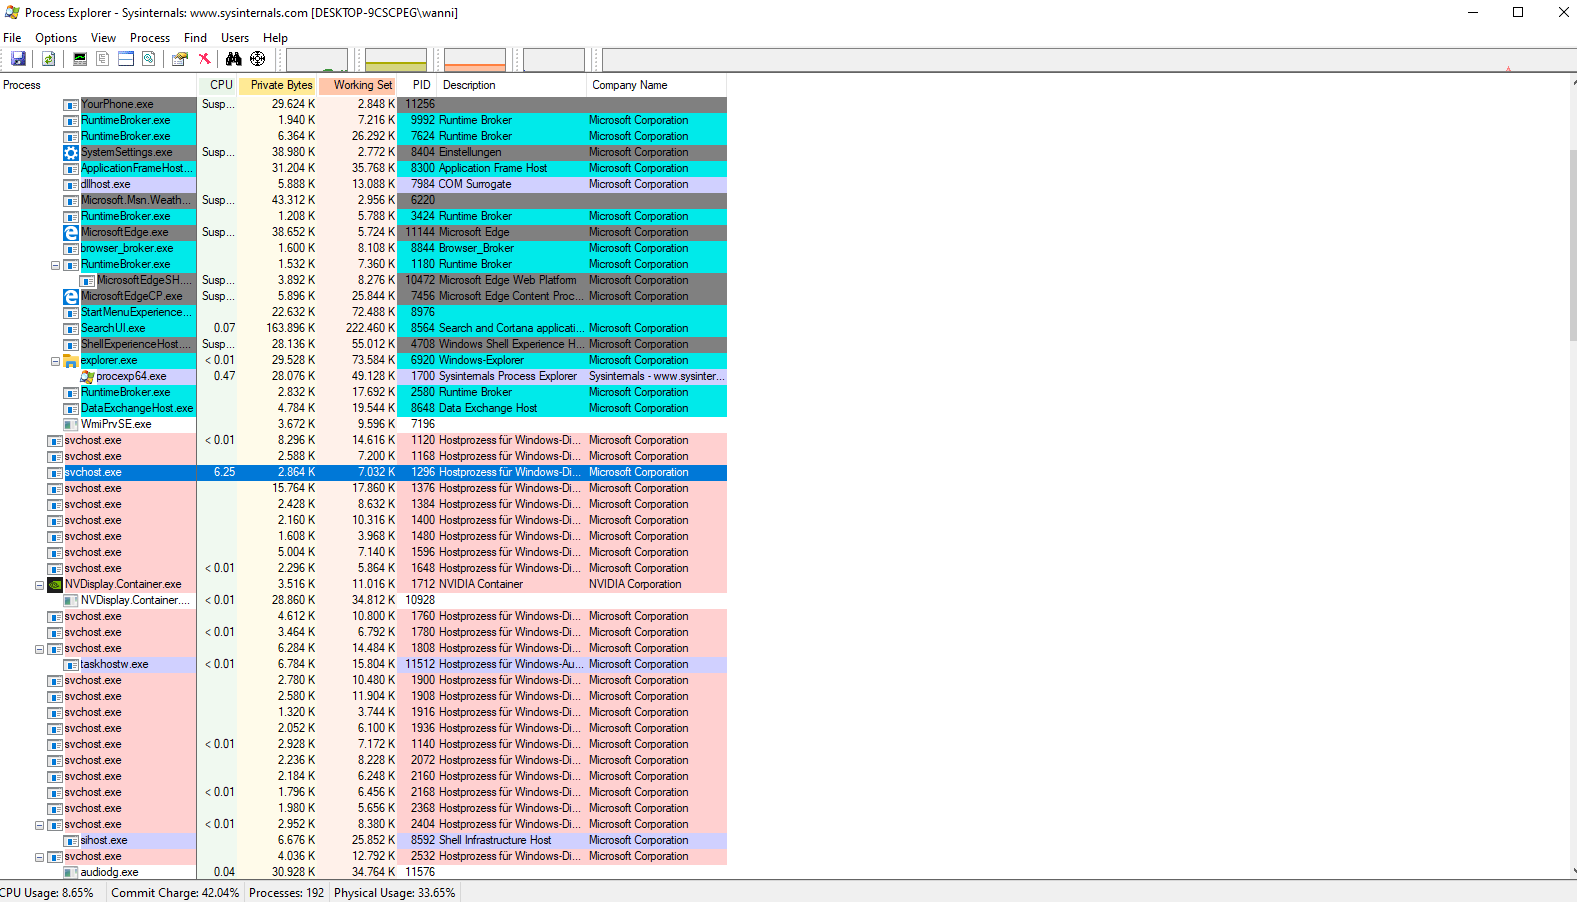Click the 'Shell Infrastructure Host' description cell
Screen dimensions: 1577x902
[495, 840]
